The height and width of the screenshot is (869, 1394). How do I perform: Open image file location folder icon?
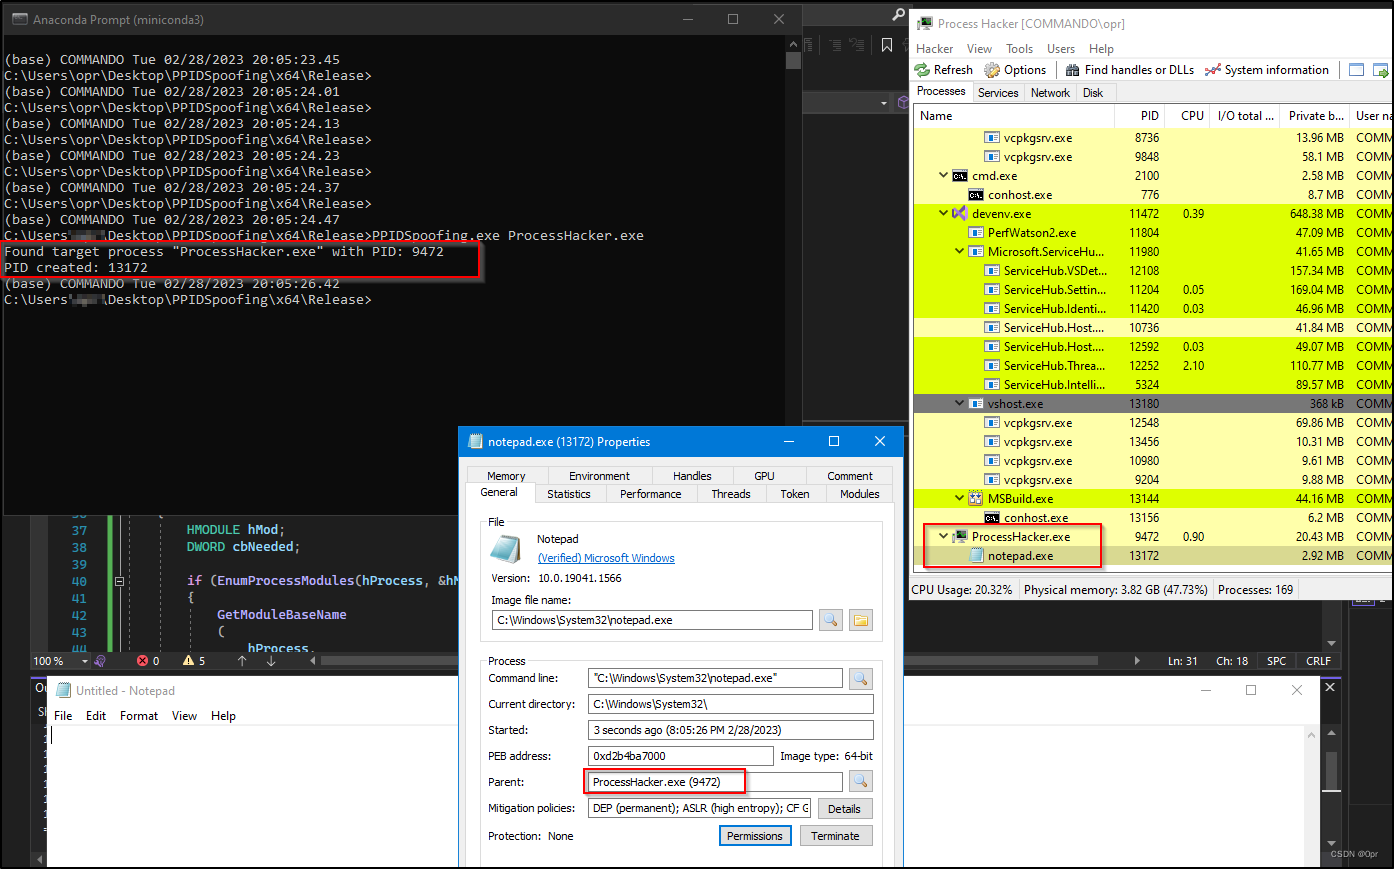click(x=861, y=620)
